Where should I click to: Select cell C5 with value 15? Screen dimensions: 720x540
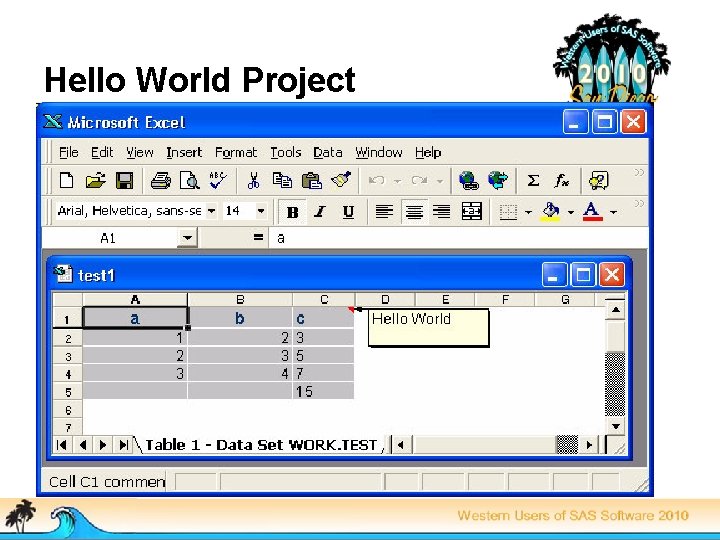[x=323, y=391]
